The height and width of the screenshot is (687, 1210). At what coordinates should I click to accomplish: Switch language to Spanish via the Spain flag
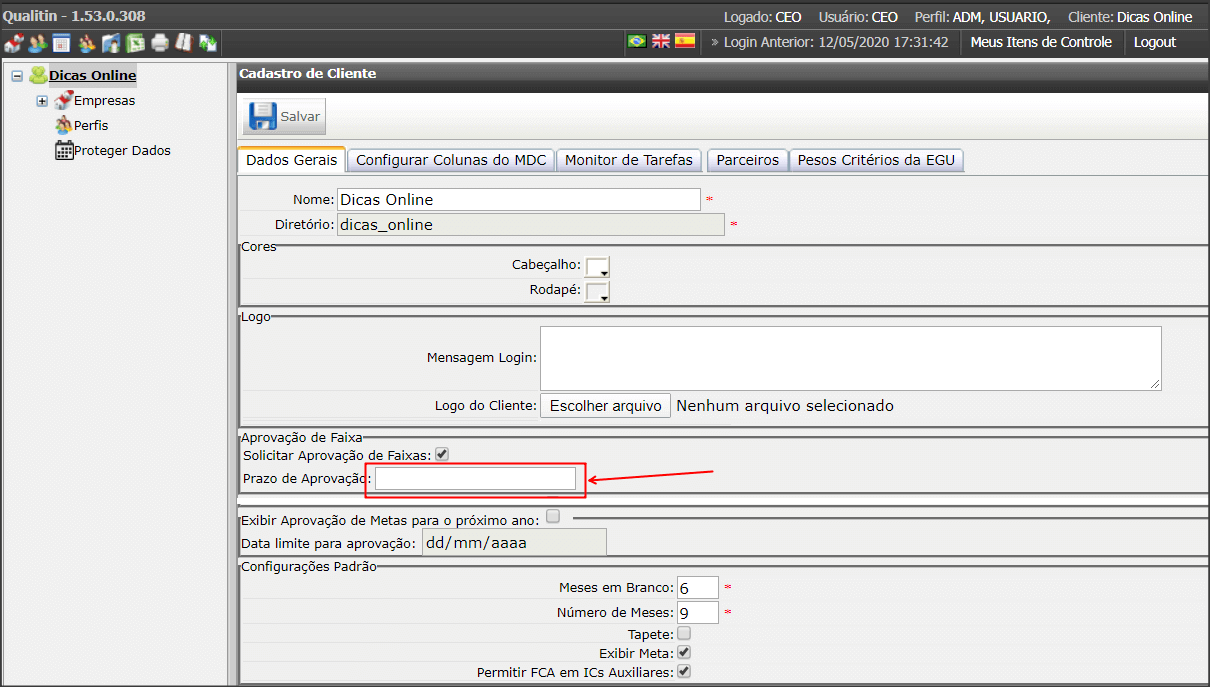pyautogui.click(x=685, y=41)
